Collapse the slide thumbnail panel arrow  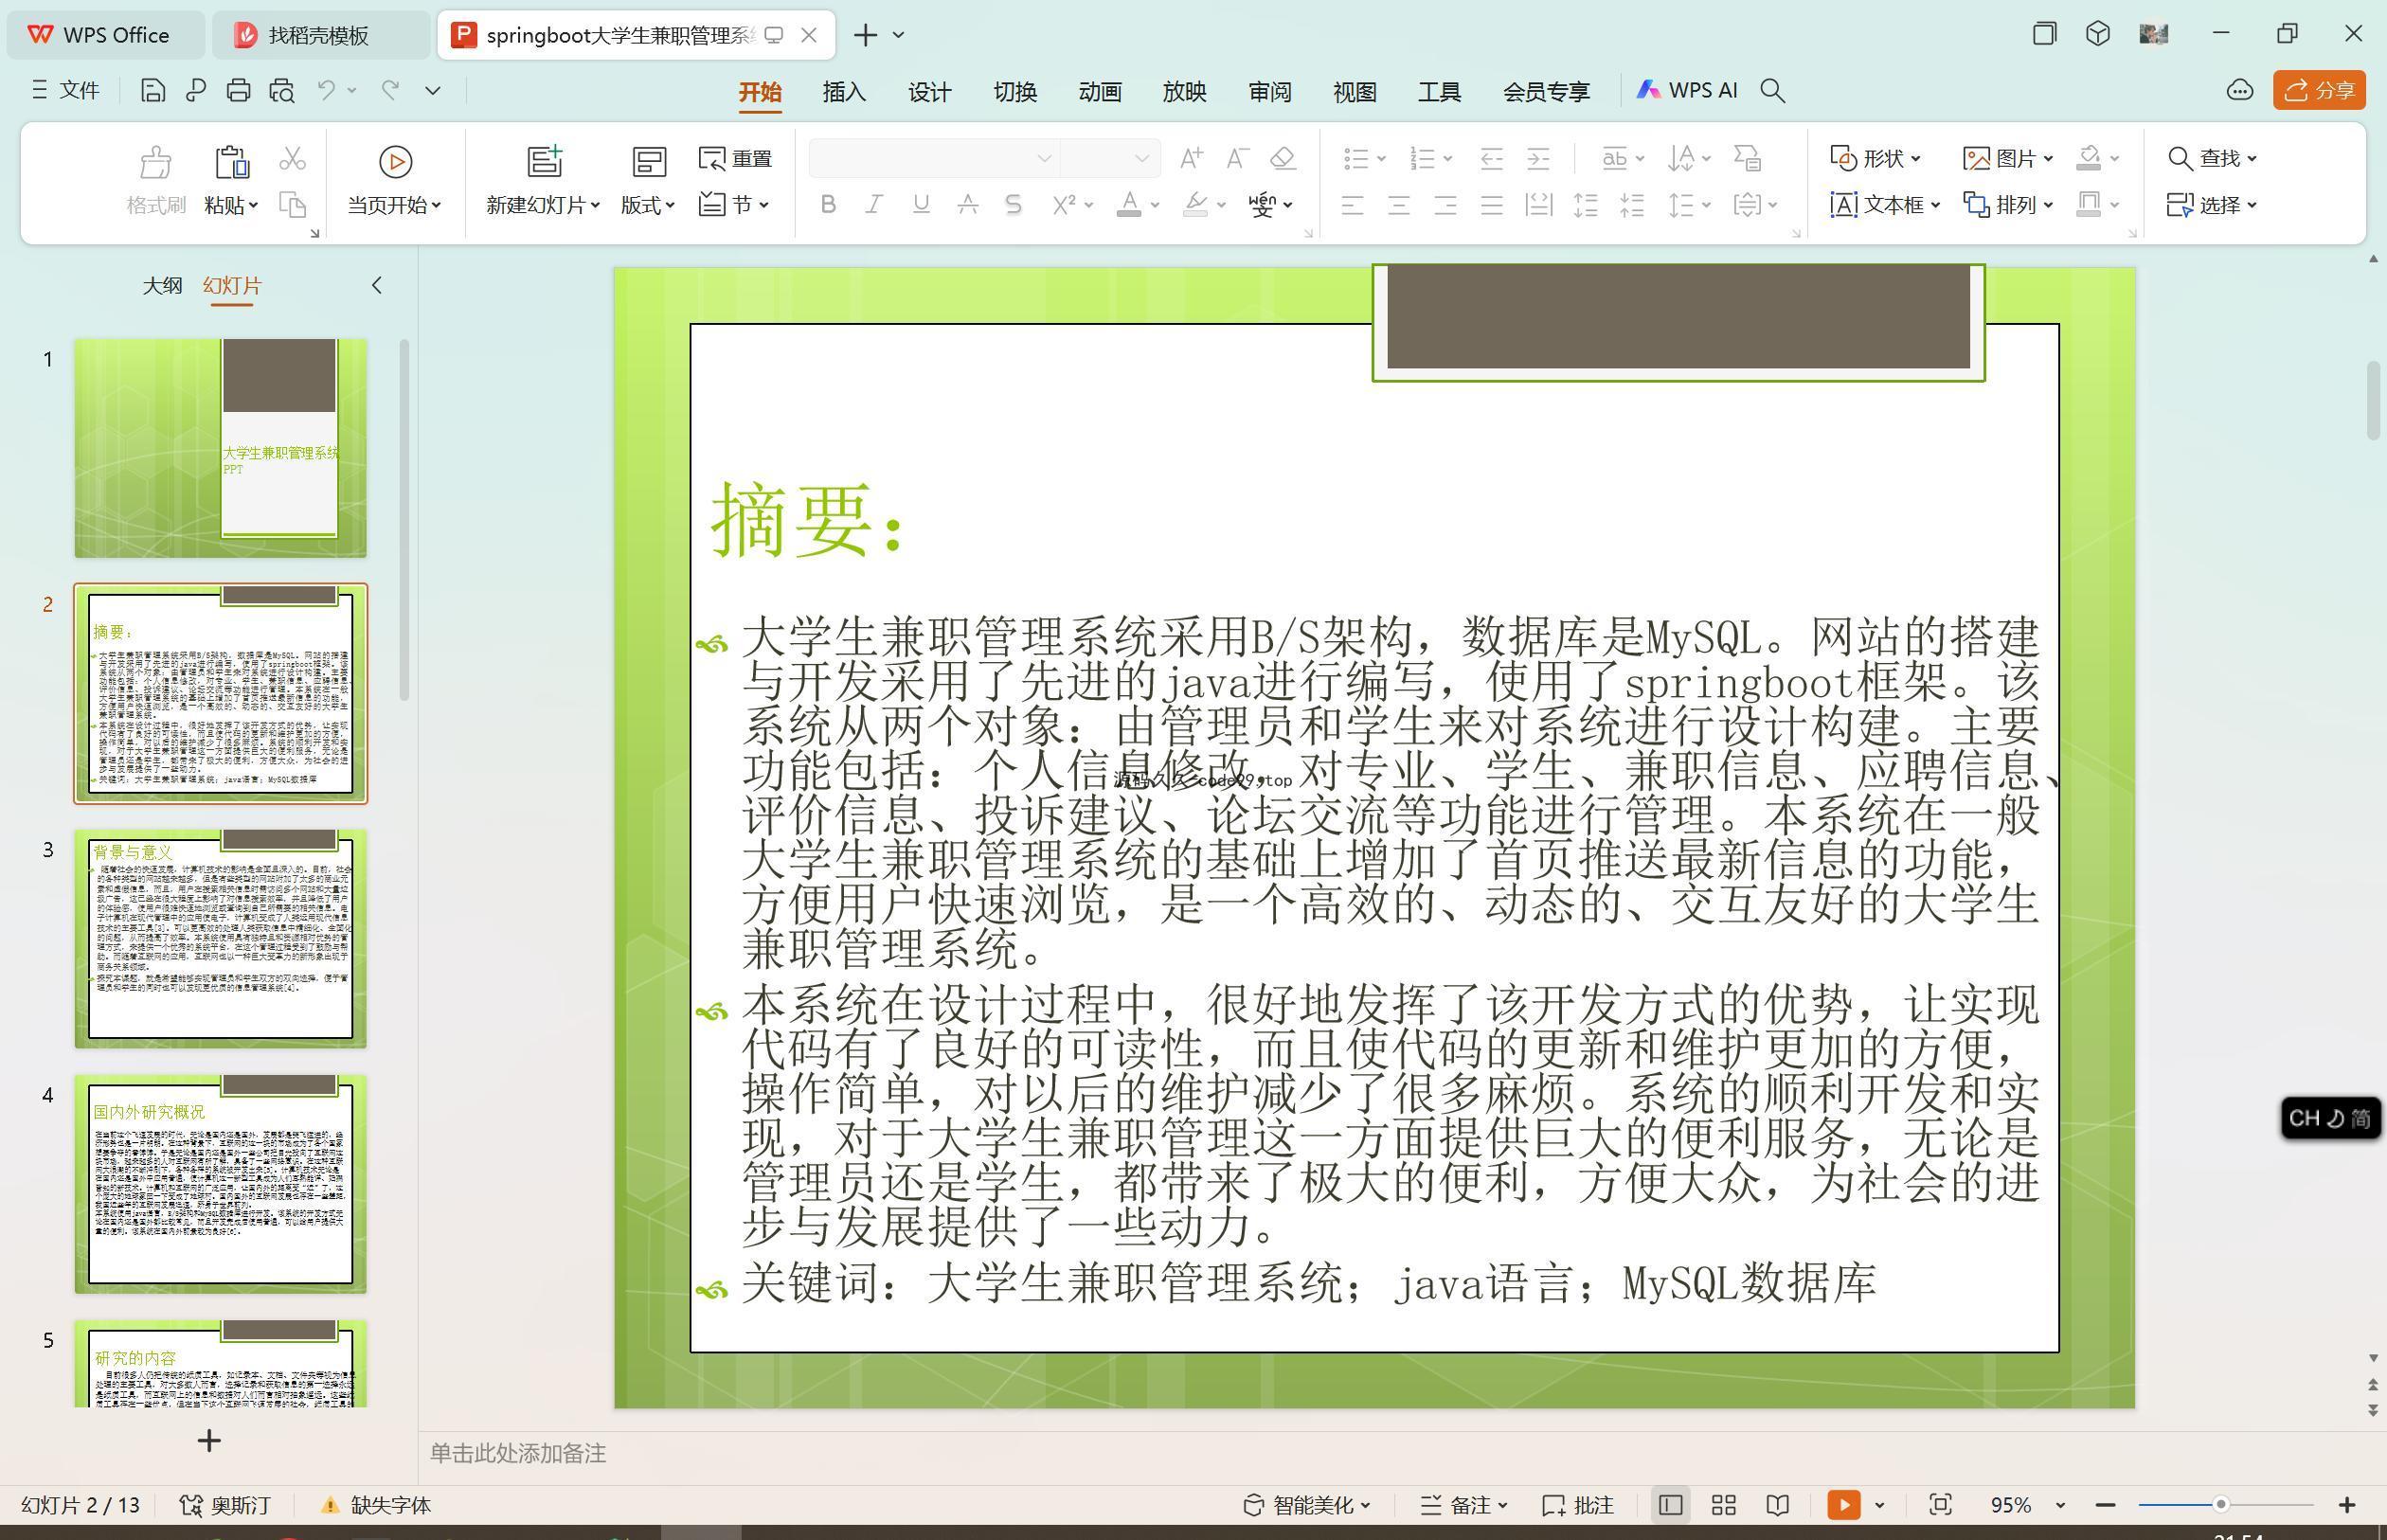coord(377,286)
